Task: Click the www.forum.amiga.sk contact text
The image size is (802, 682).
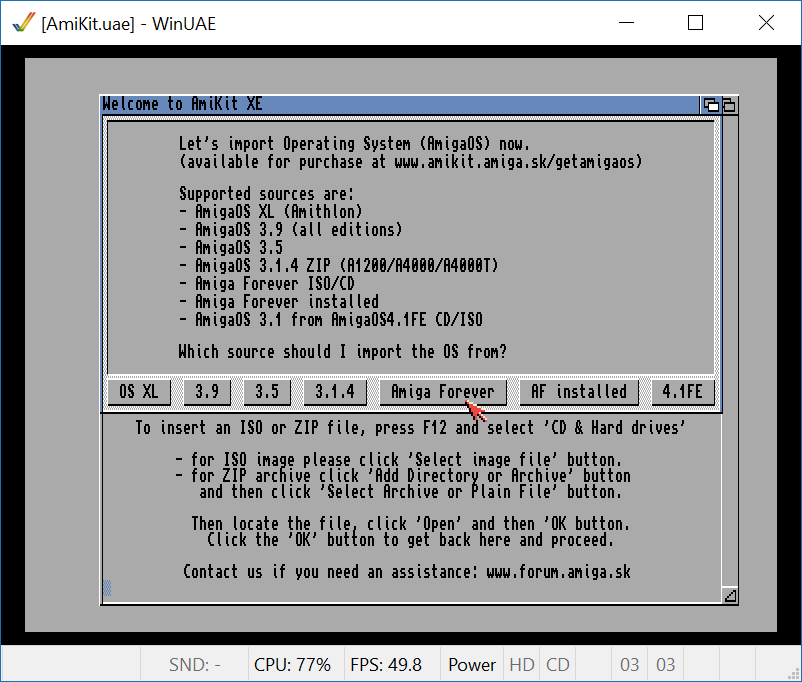Action: point(559,571)
